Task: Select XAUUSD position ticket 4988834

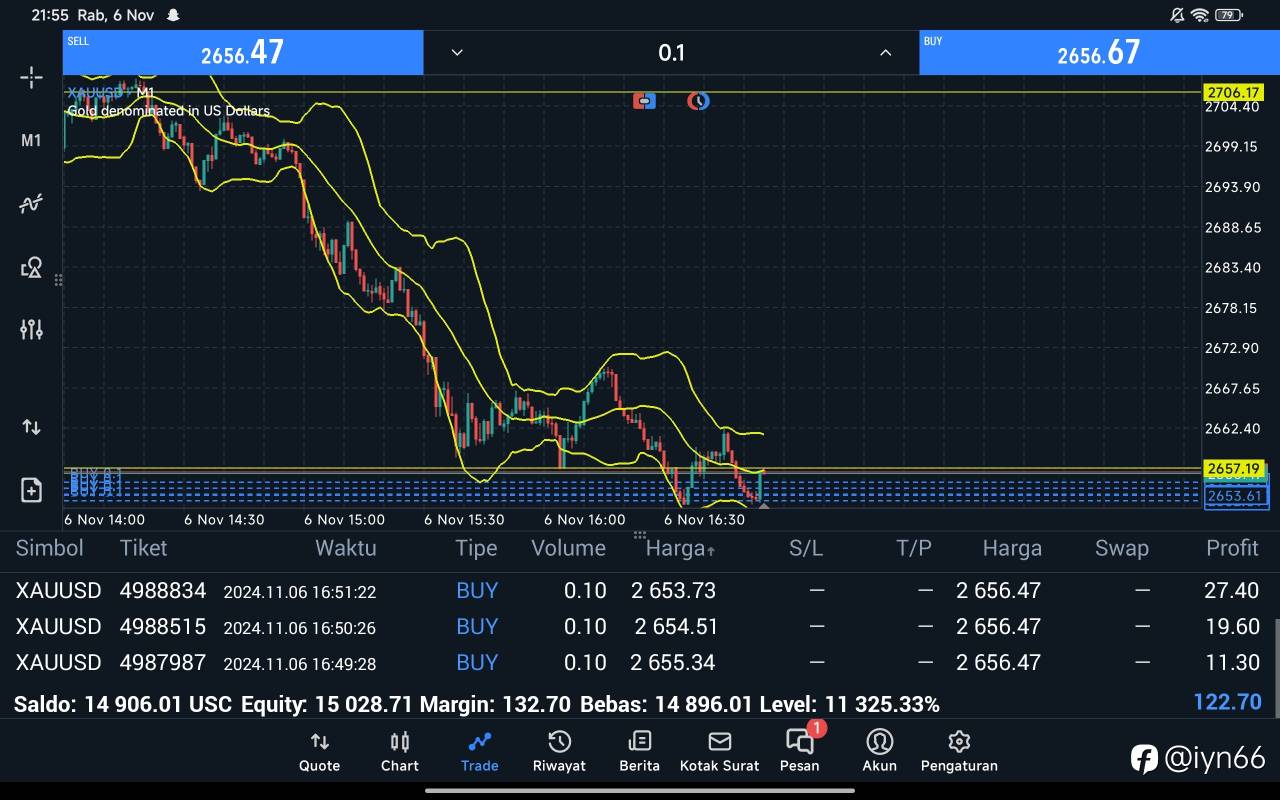Action: pyautogui.click(x=162, y=591)
